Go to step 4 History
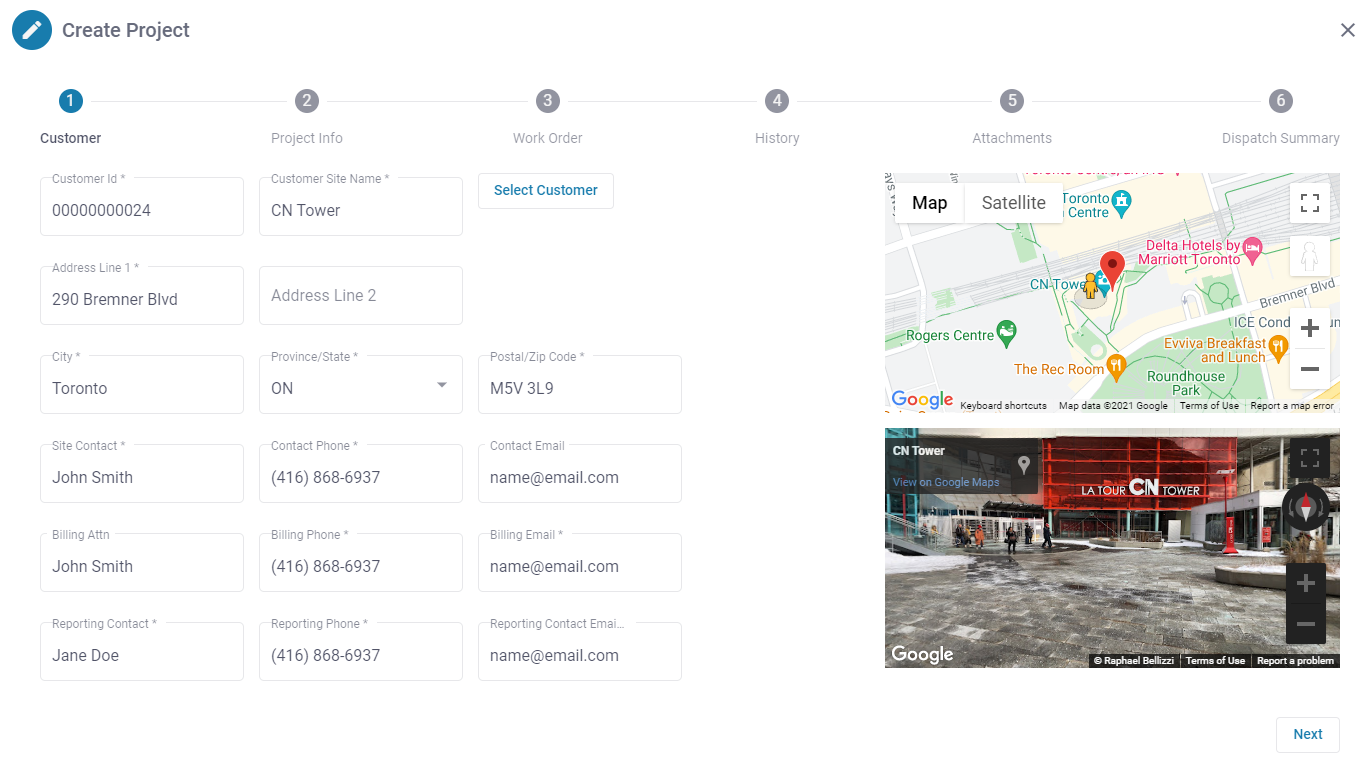The height and width of the screenshot is (770, 1372). [x=777, y=101]
